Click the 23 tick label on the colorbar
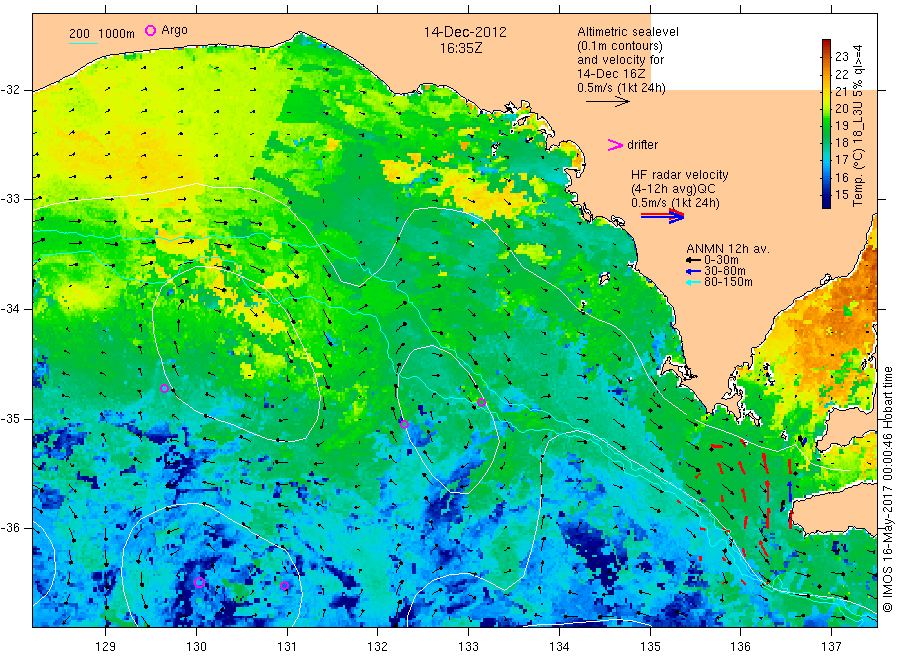Screen dimensions: 900x660 (841, 56)
